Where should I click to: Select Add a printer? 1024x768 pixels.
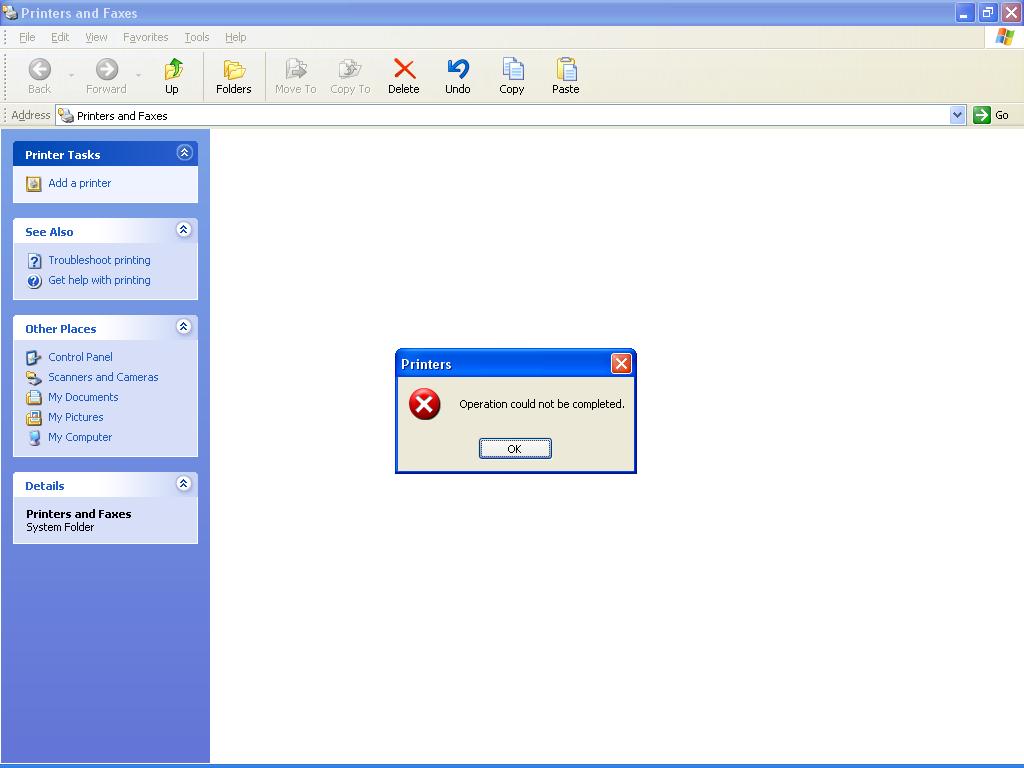point(79,183)
